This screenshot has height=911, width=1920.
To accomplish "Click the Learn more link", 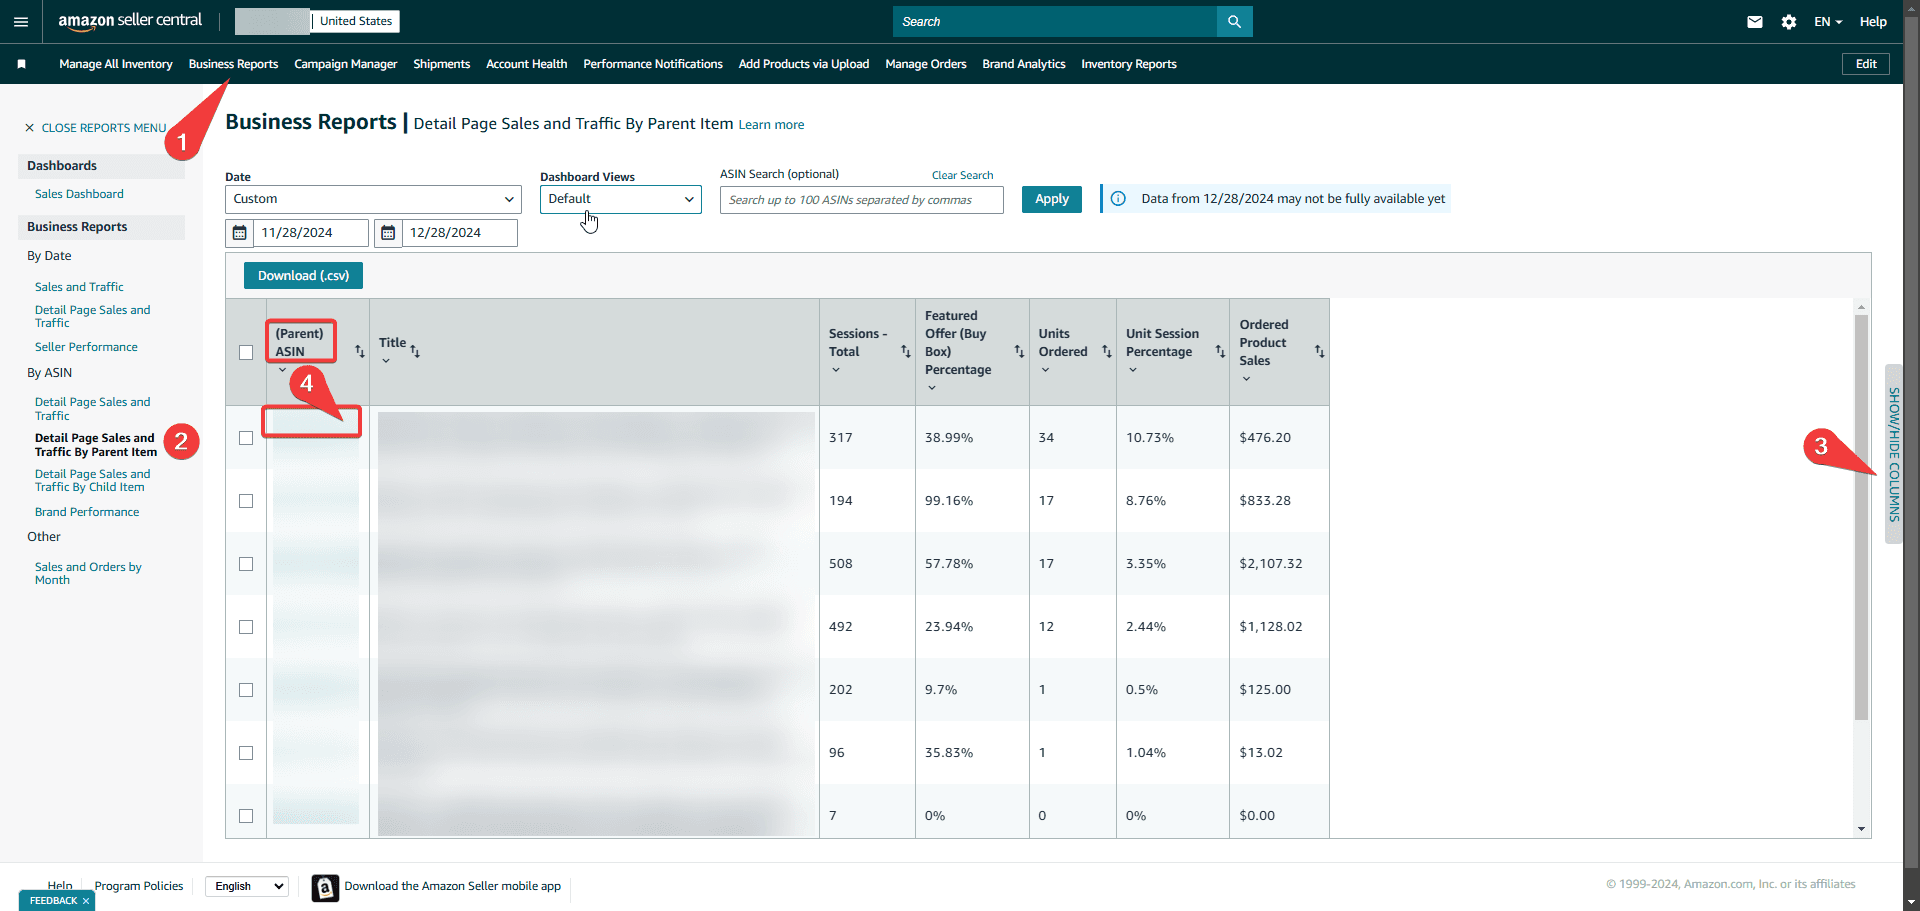I will pyautogui.click(x=771, y=125).
